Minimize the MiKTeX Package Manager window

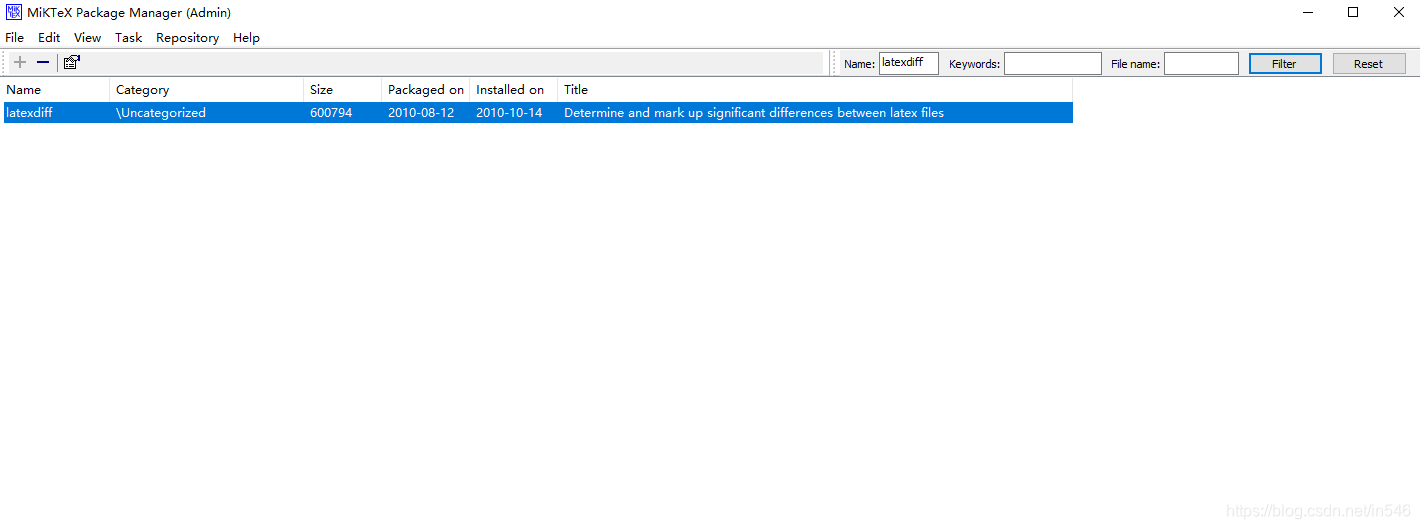point(1308,12)
